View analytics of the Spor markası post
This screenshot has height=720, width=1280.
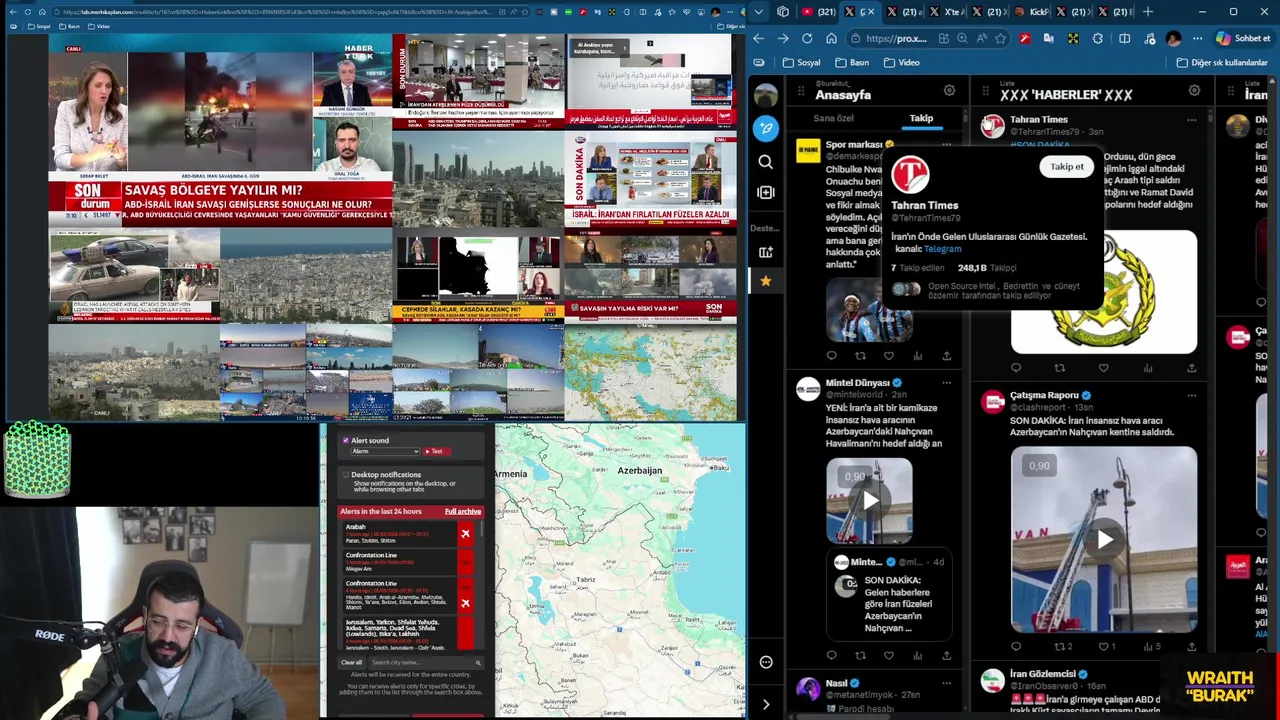(918, 356)
